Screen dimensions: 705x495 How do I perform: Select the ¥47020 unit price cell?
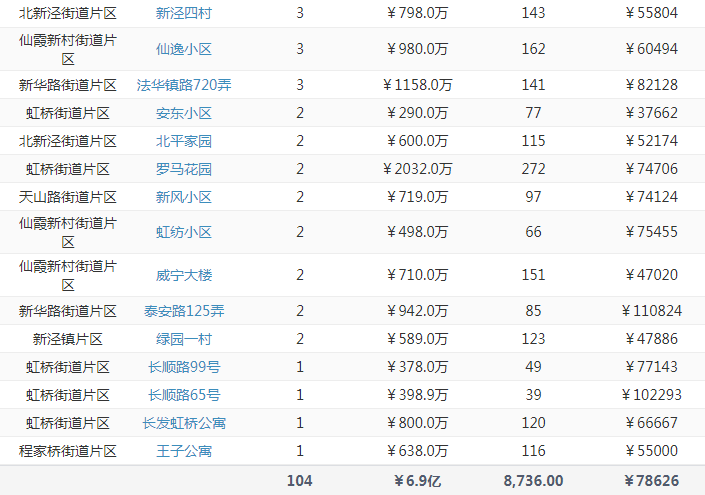tap(651, 275)
